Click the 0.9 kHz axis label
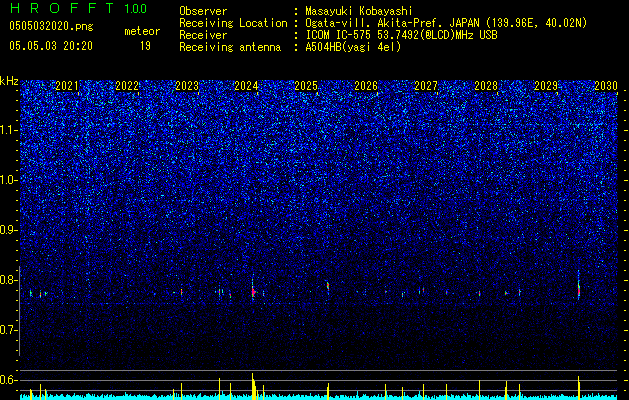 click(x=9, y=230)
